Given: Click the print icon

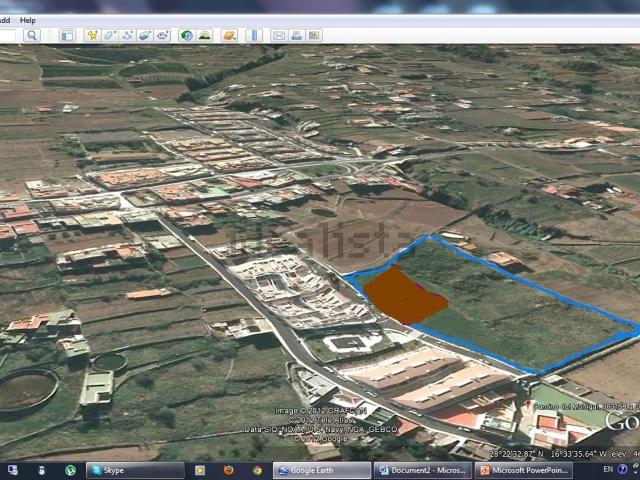Looking at the screenshot, I should [297, 35].
